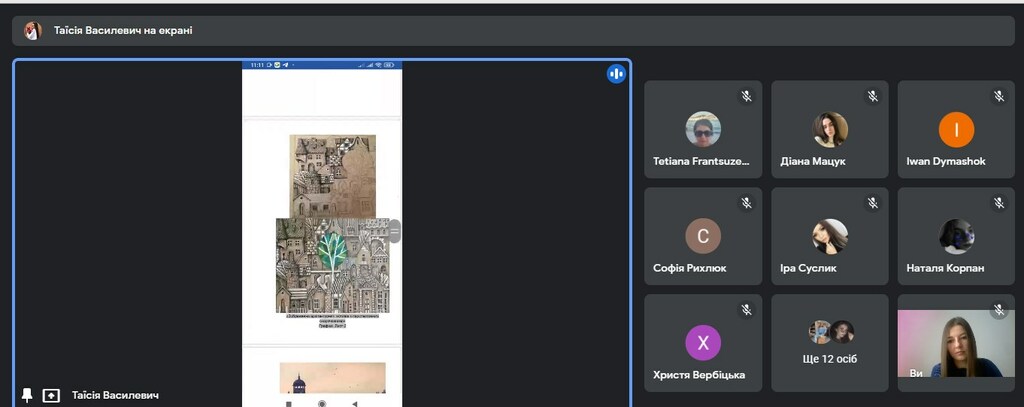Click the 'Іра Суслик' name label
Screen dimensions: 1024x407
tap(808, 269)
